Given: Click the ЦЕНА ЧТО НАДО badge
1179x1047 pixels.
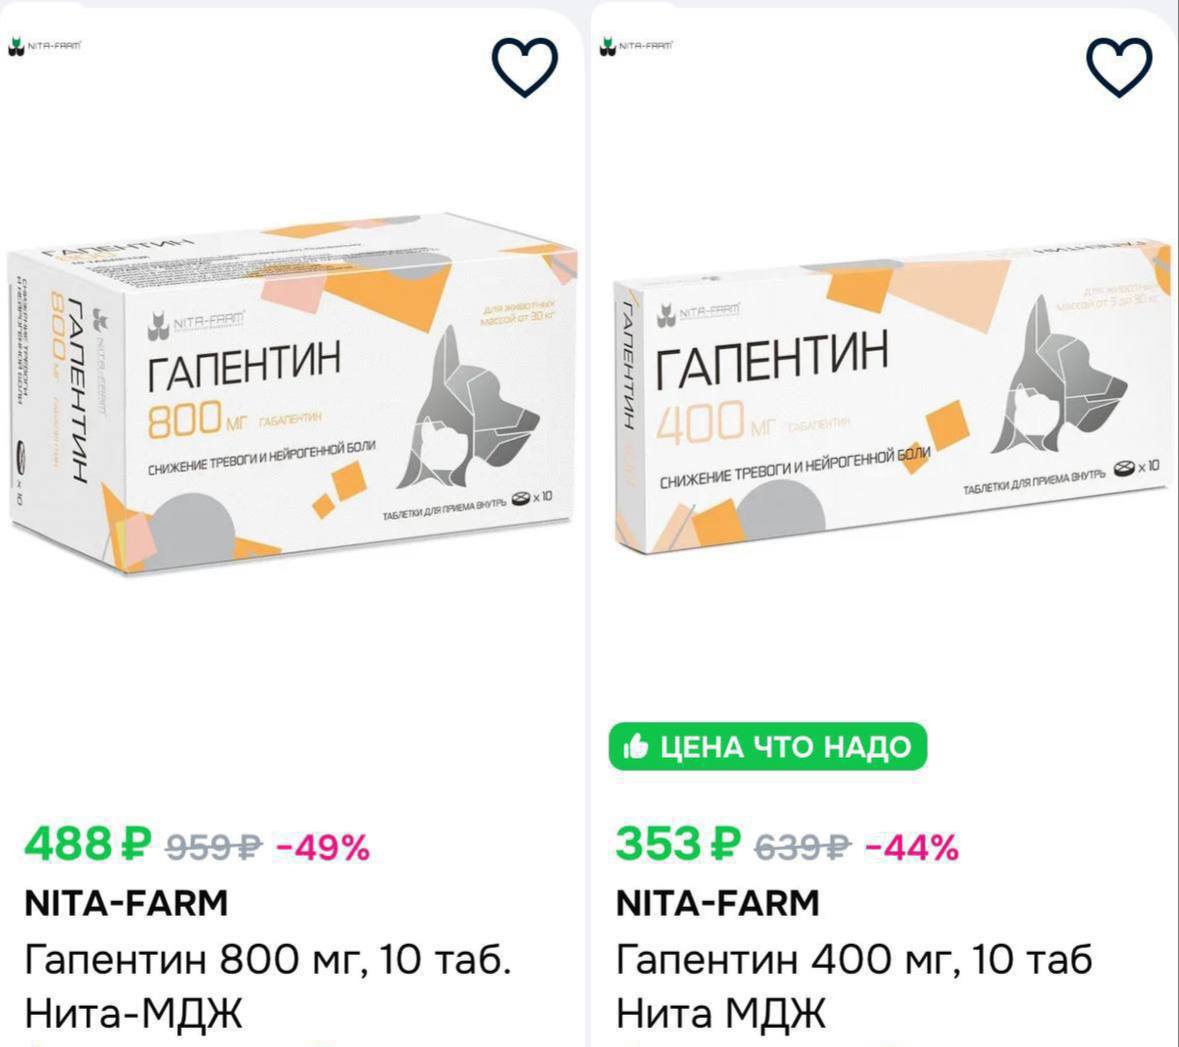Looking at the screenshot, I should (768, 747).
